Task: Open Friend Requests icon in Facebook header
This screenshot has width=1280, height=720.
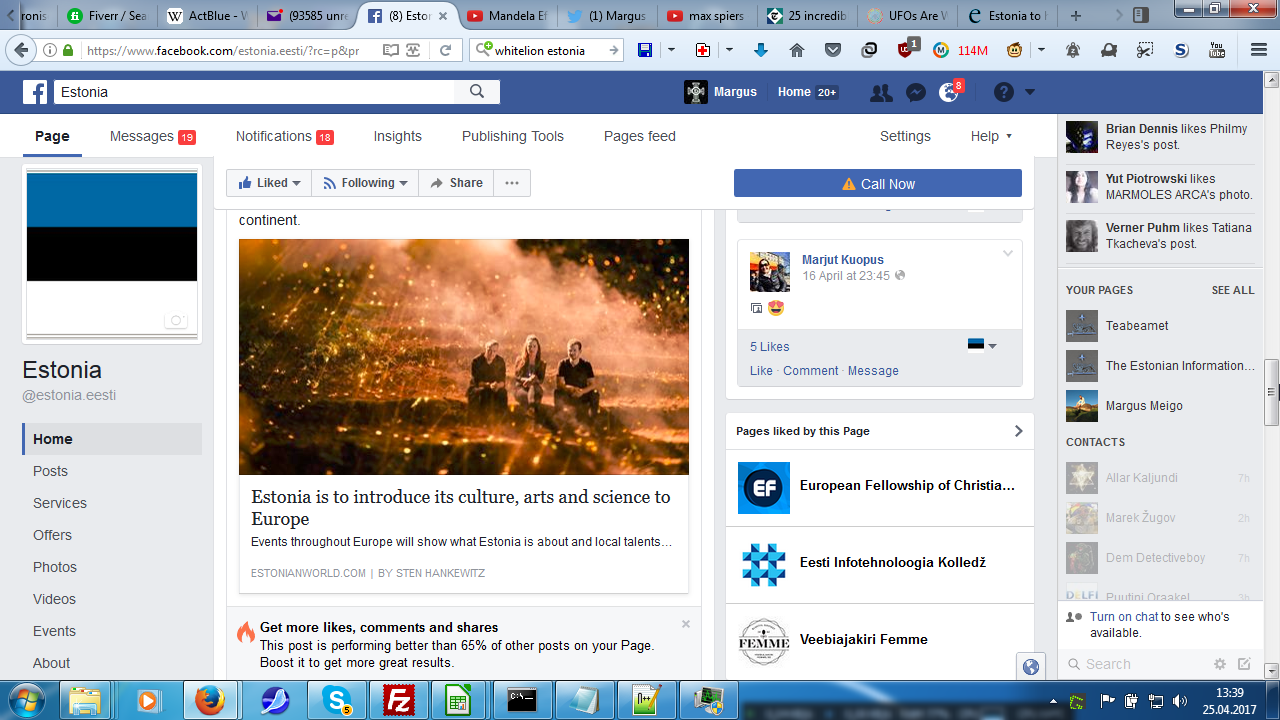Action: [881, 92]
